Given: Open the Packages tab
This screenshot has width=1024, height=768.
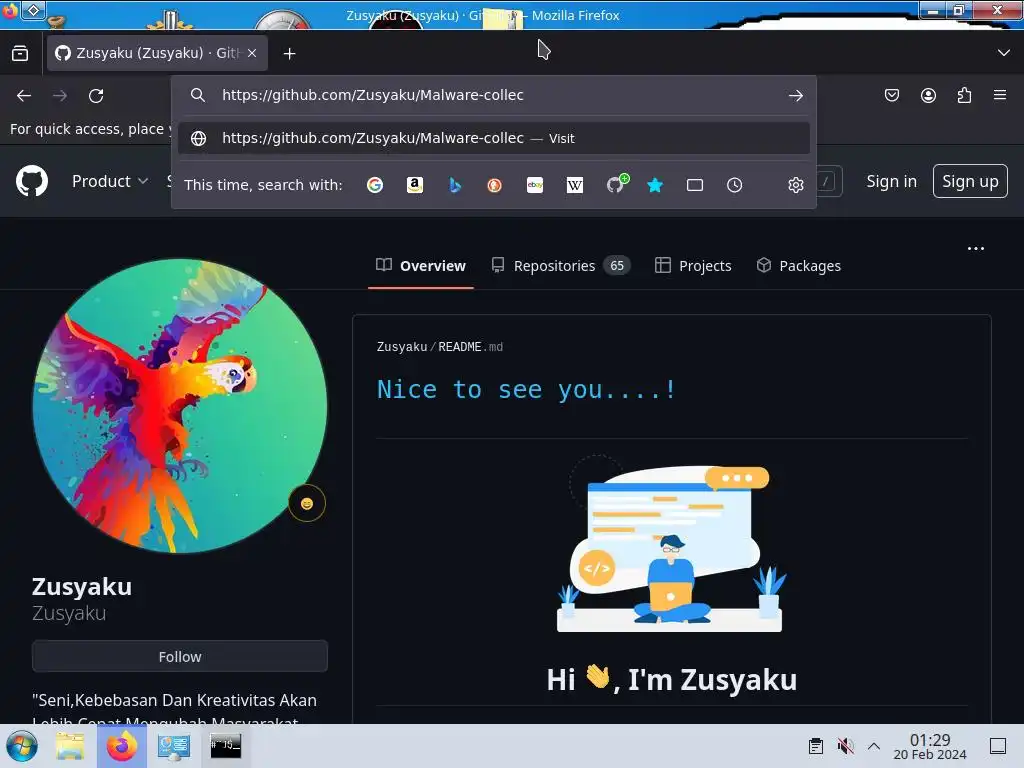Looking at the screenshot, I should click(x=799, y=266).
